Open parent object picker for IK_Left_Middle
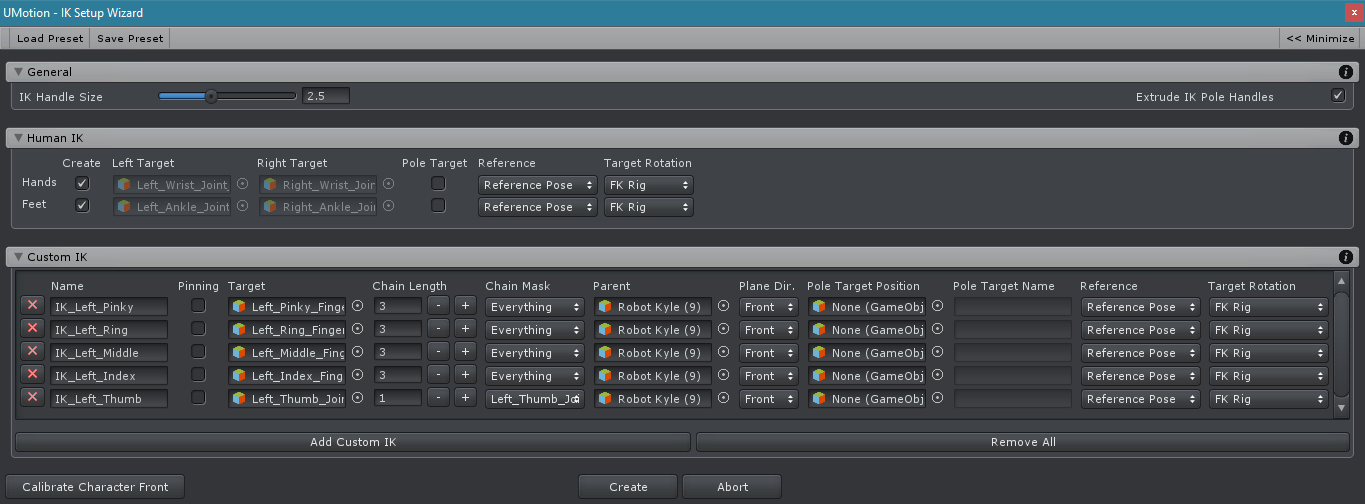 (723, 353)
